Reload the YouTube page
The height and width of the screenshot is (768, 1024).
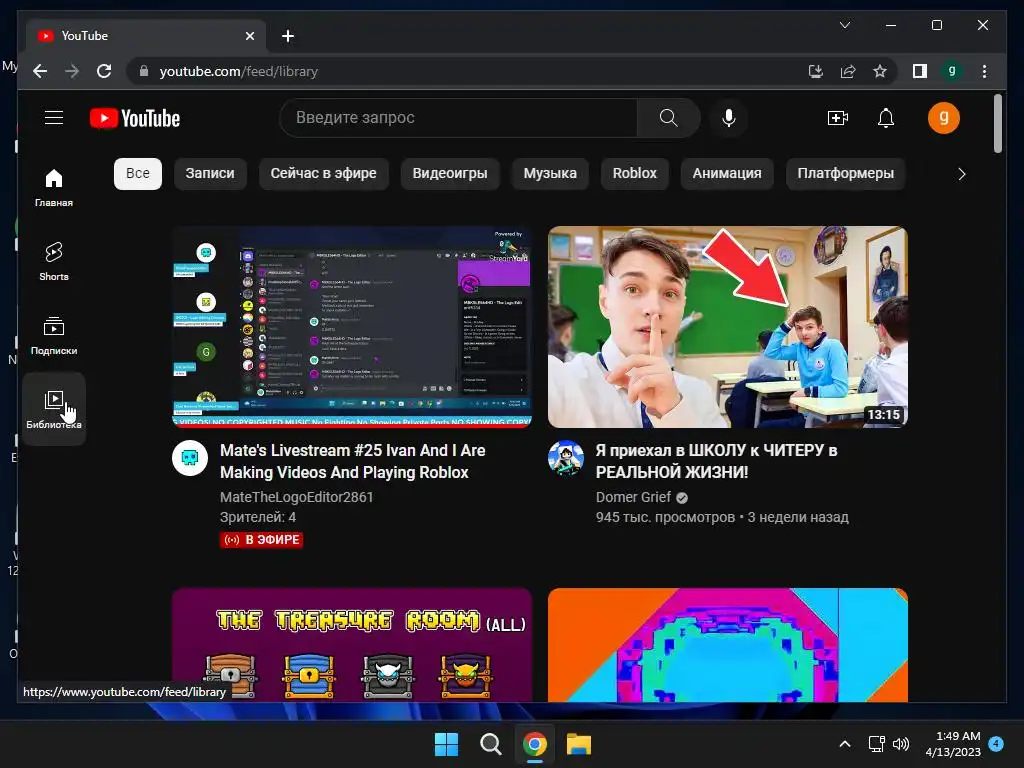(x=104, y=71)
